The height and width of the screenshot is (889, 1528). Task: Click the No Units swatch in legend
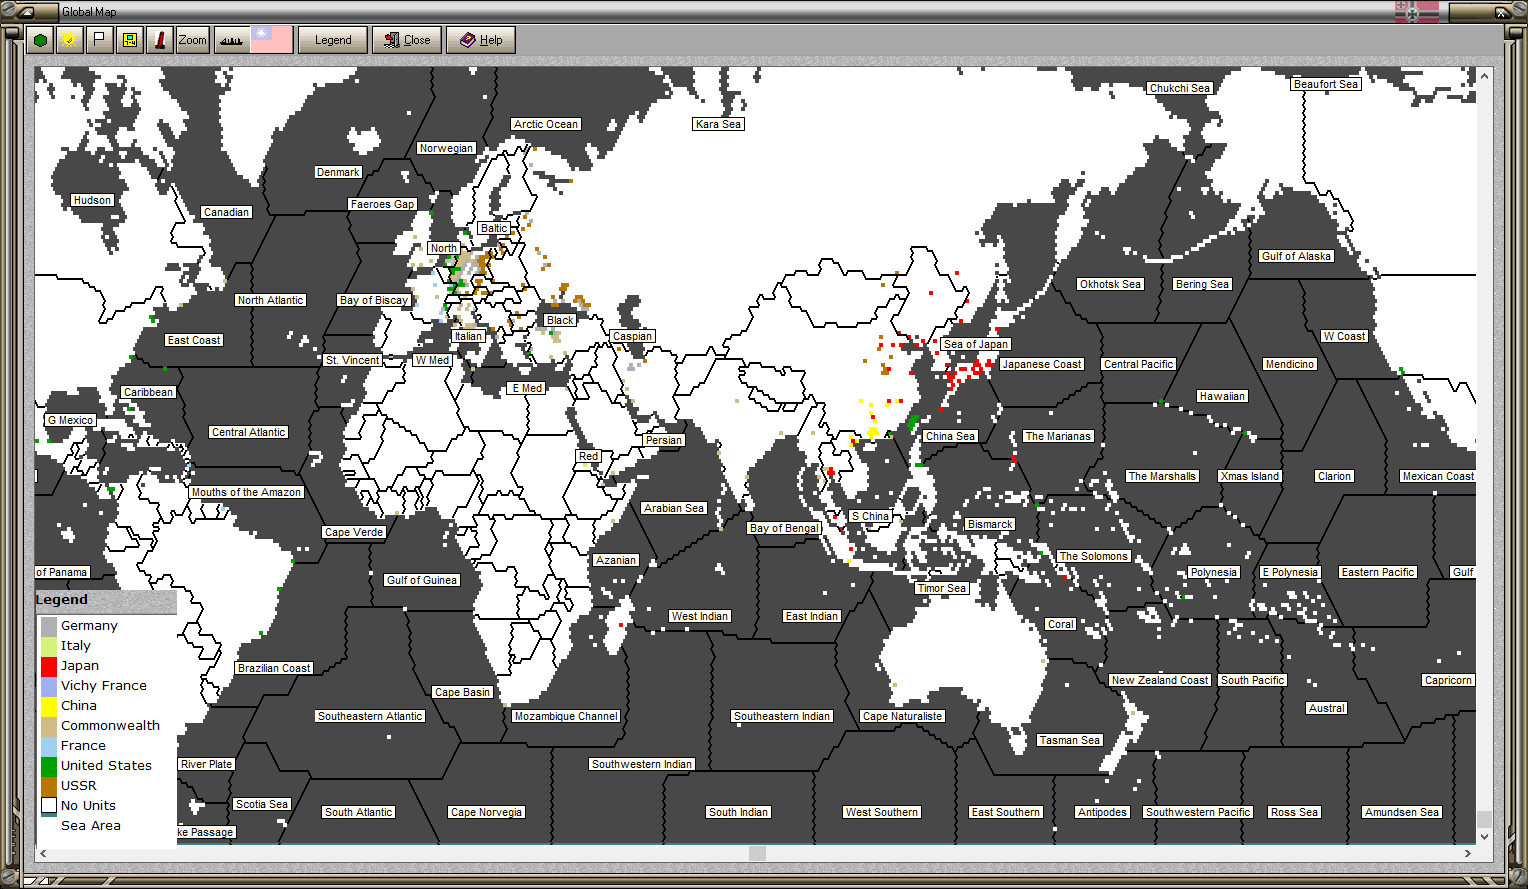(49, 806)
